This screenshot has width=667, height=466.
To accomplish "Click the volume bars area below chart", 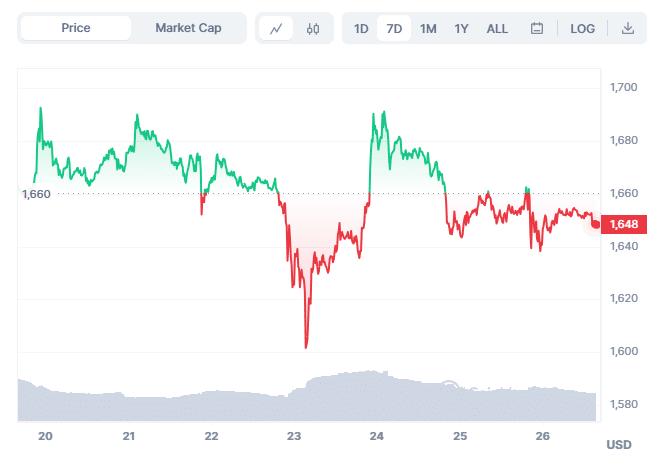I will [x=300, y=400].
